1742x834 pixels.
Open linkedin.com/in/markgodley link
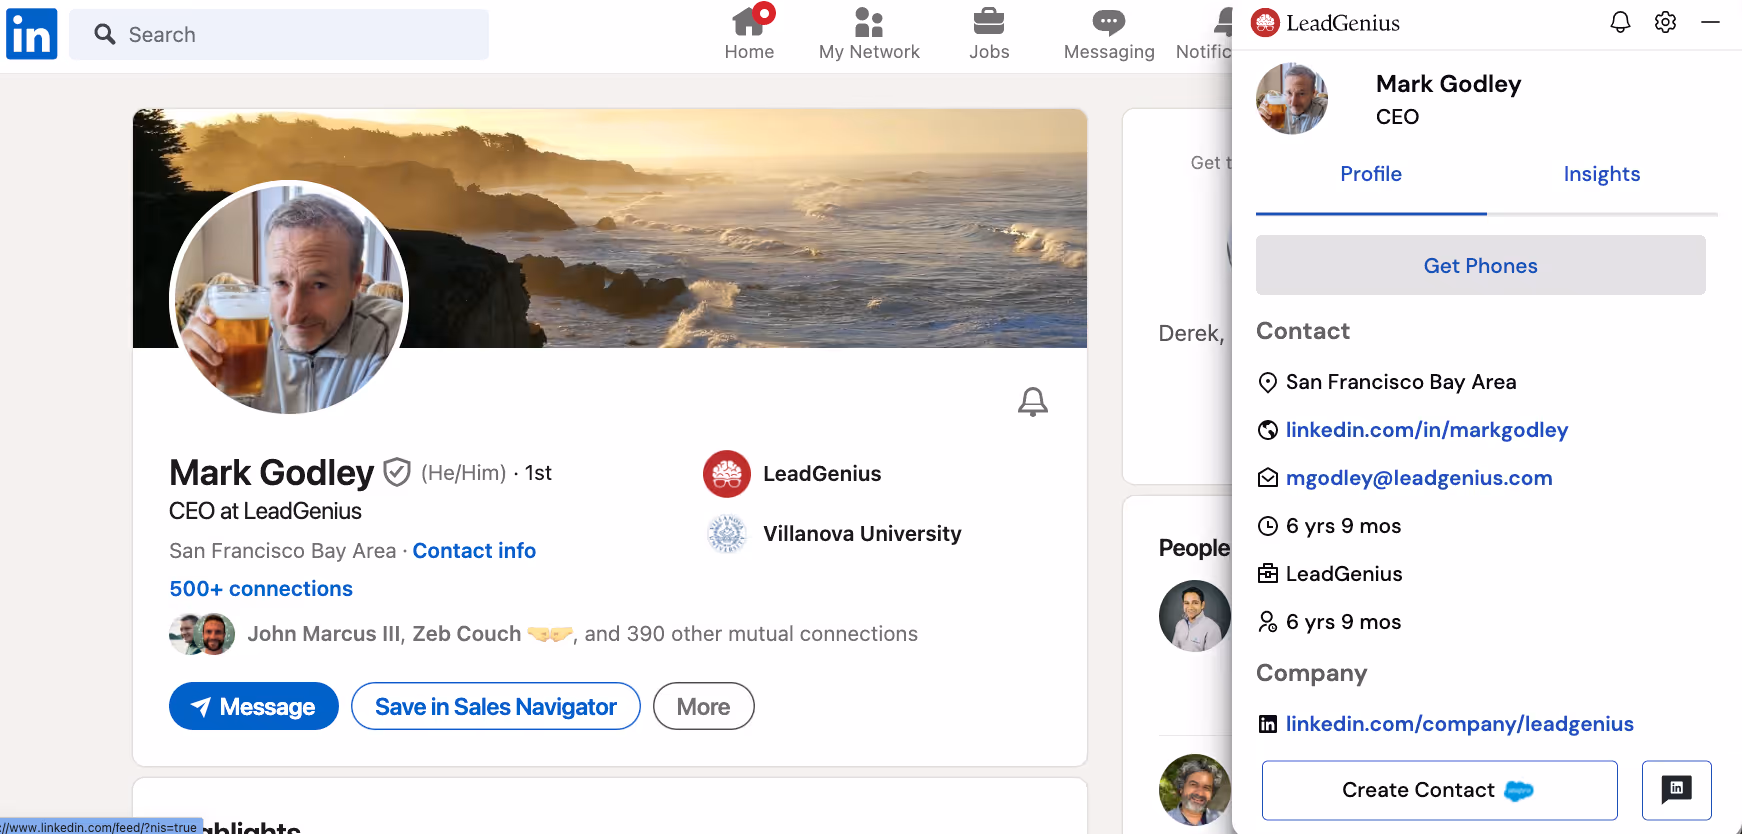[x=1427, y=430]
